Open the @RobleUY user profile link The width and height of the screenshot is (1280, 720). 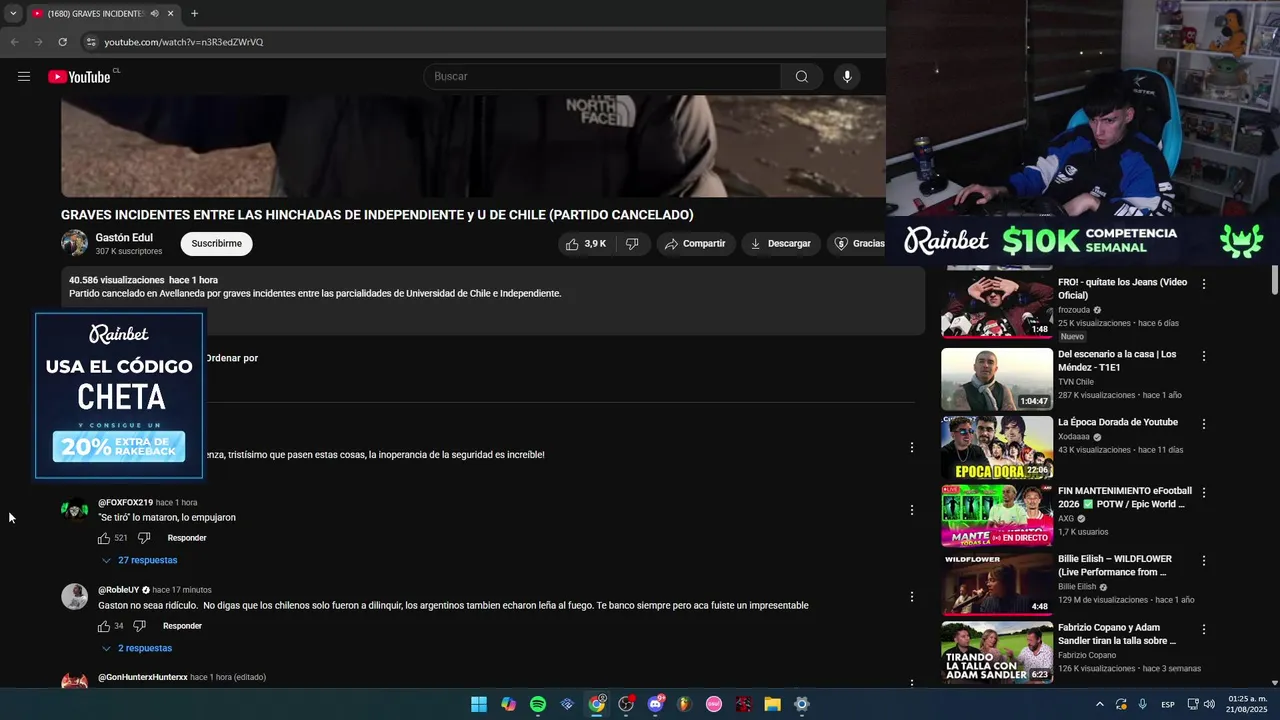tap(118, 590)
